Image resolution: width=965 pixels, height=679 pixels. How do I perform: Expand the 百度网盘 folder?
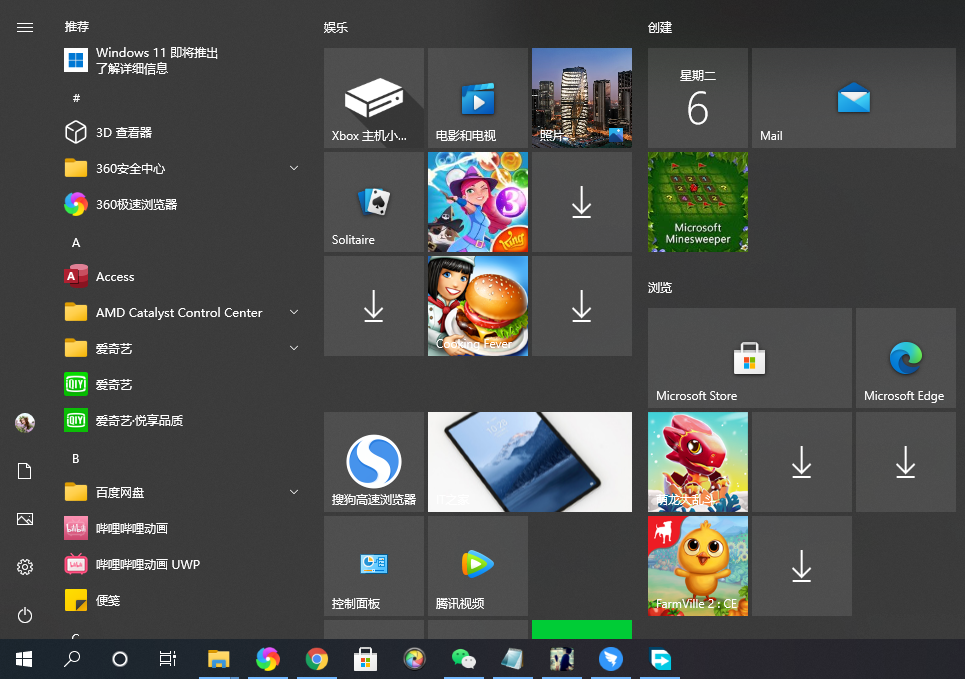tap(293, 492)
